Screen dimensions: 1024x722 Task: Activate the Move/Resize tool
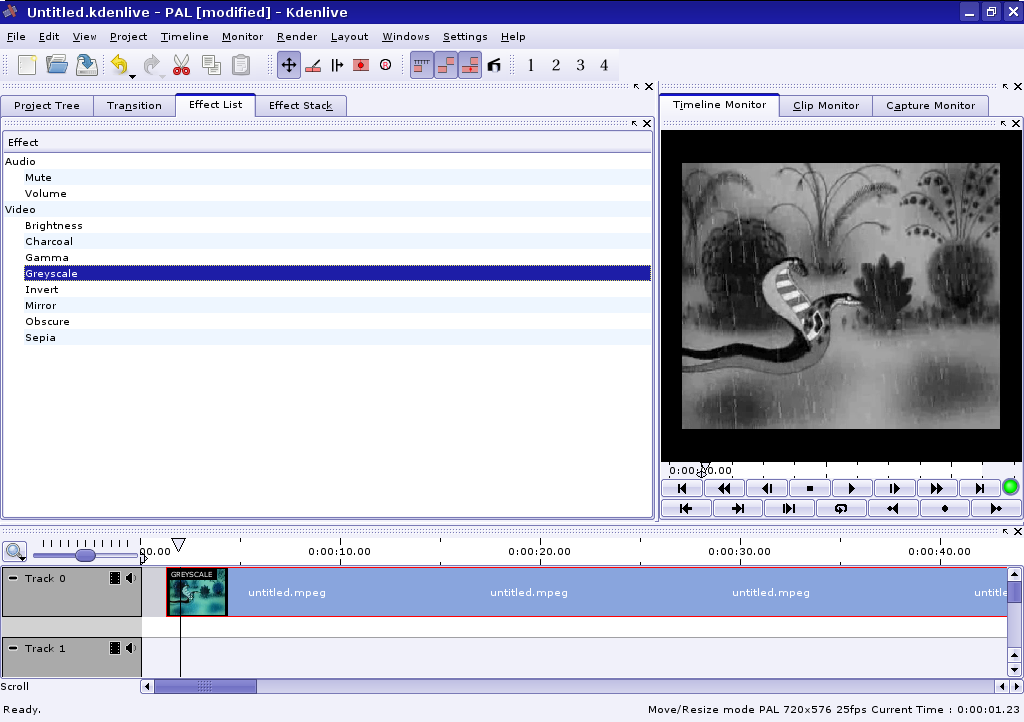coord(289,66)
